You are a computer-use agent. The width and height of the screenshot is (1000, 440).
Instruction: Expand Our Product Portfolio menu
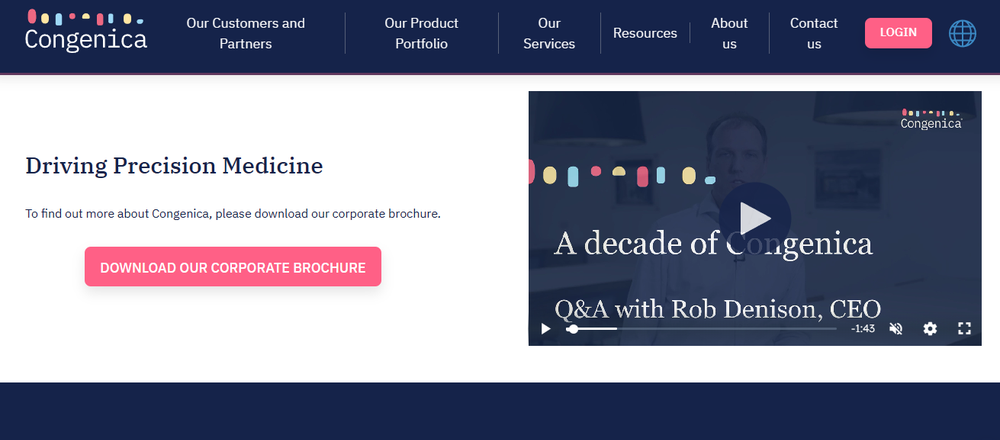pyautogui.click(x=421, y=33)
